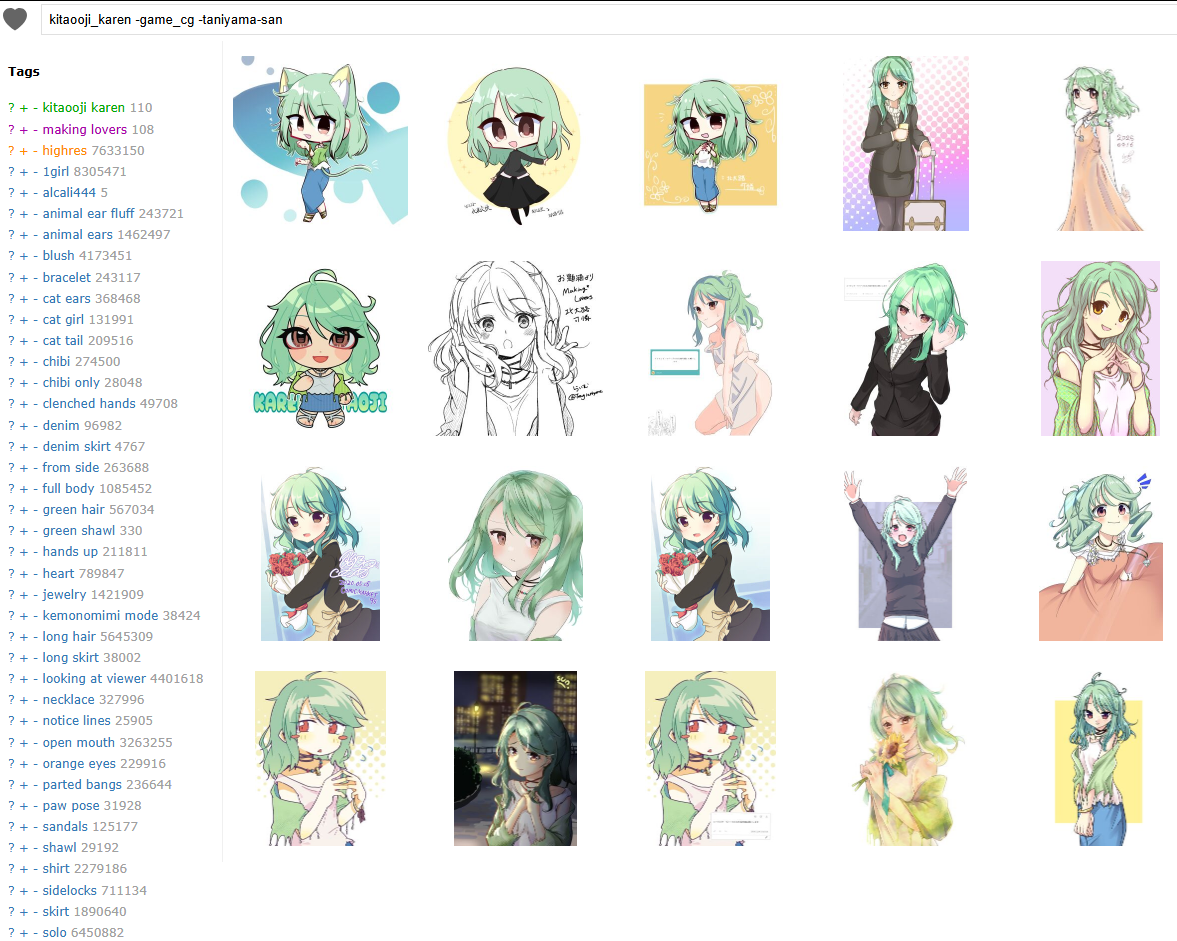Open the cat-eared chibi thumbnail on blue
Screen dimensions: 1177x941
click(x=321, y=141)
